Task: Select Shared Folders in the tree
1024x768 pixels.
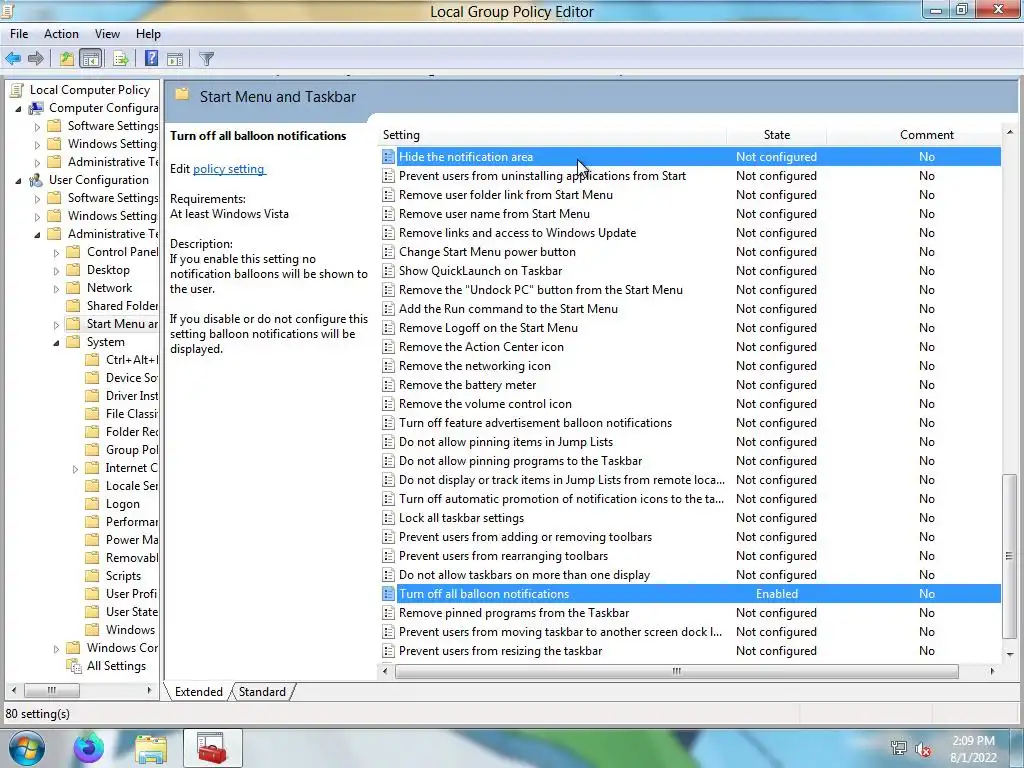Action: pos(122,306)
